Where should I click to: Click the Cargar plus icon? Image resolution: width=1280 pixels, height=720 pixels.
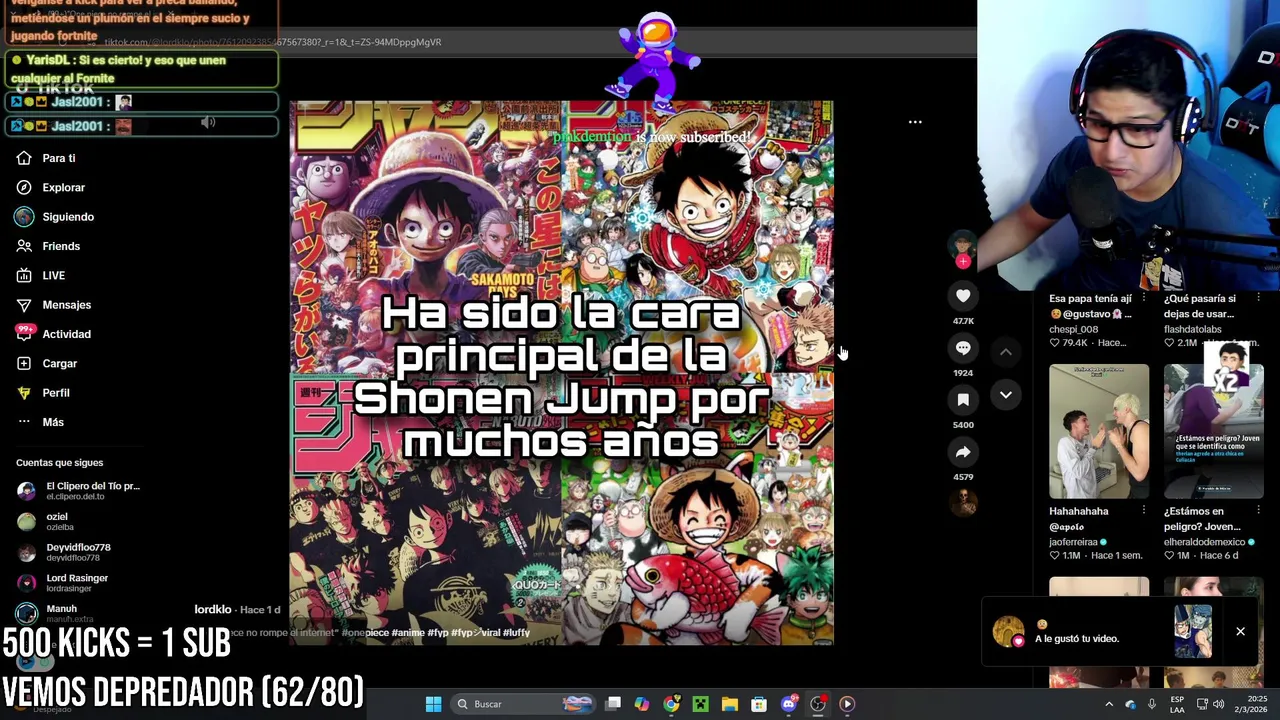point(24,363)
